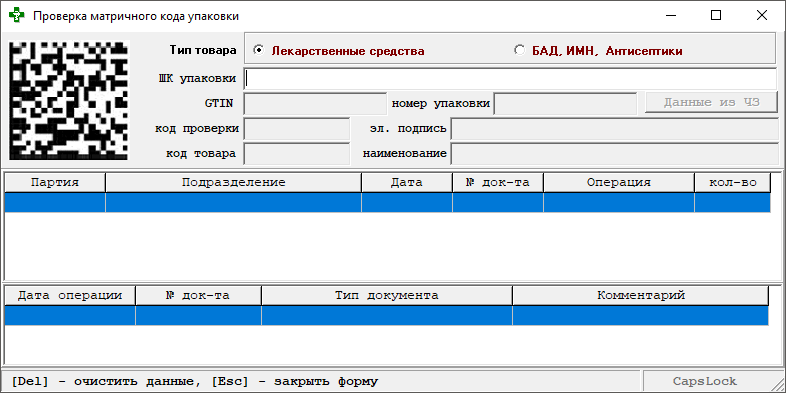Click the GTIN field
This screenshot has height=393, width=786.
coord(315,104)
